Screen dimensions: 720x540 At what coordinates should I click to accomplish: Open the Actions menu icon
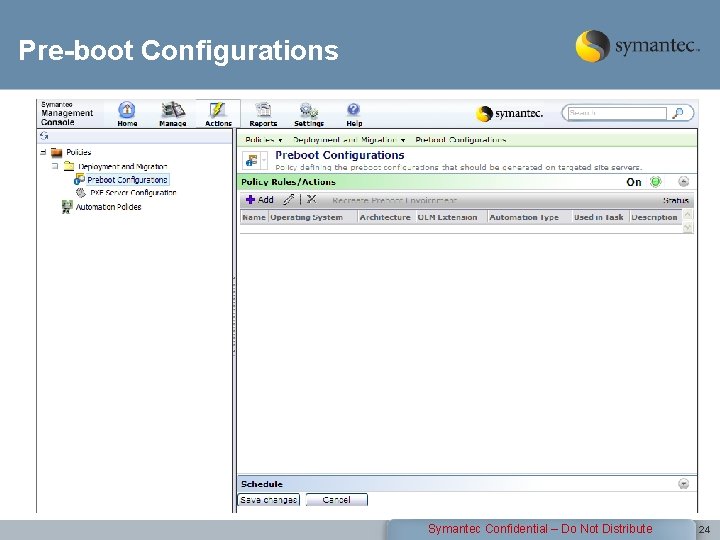[218, 113]
